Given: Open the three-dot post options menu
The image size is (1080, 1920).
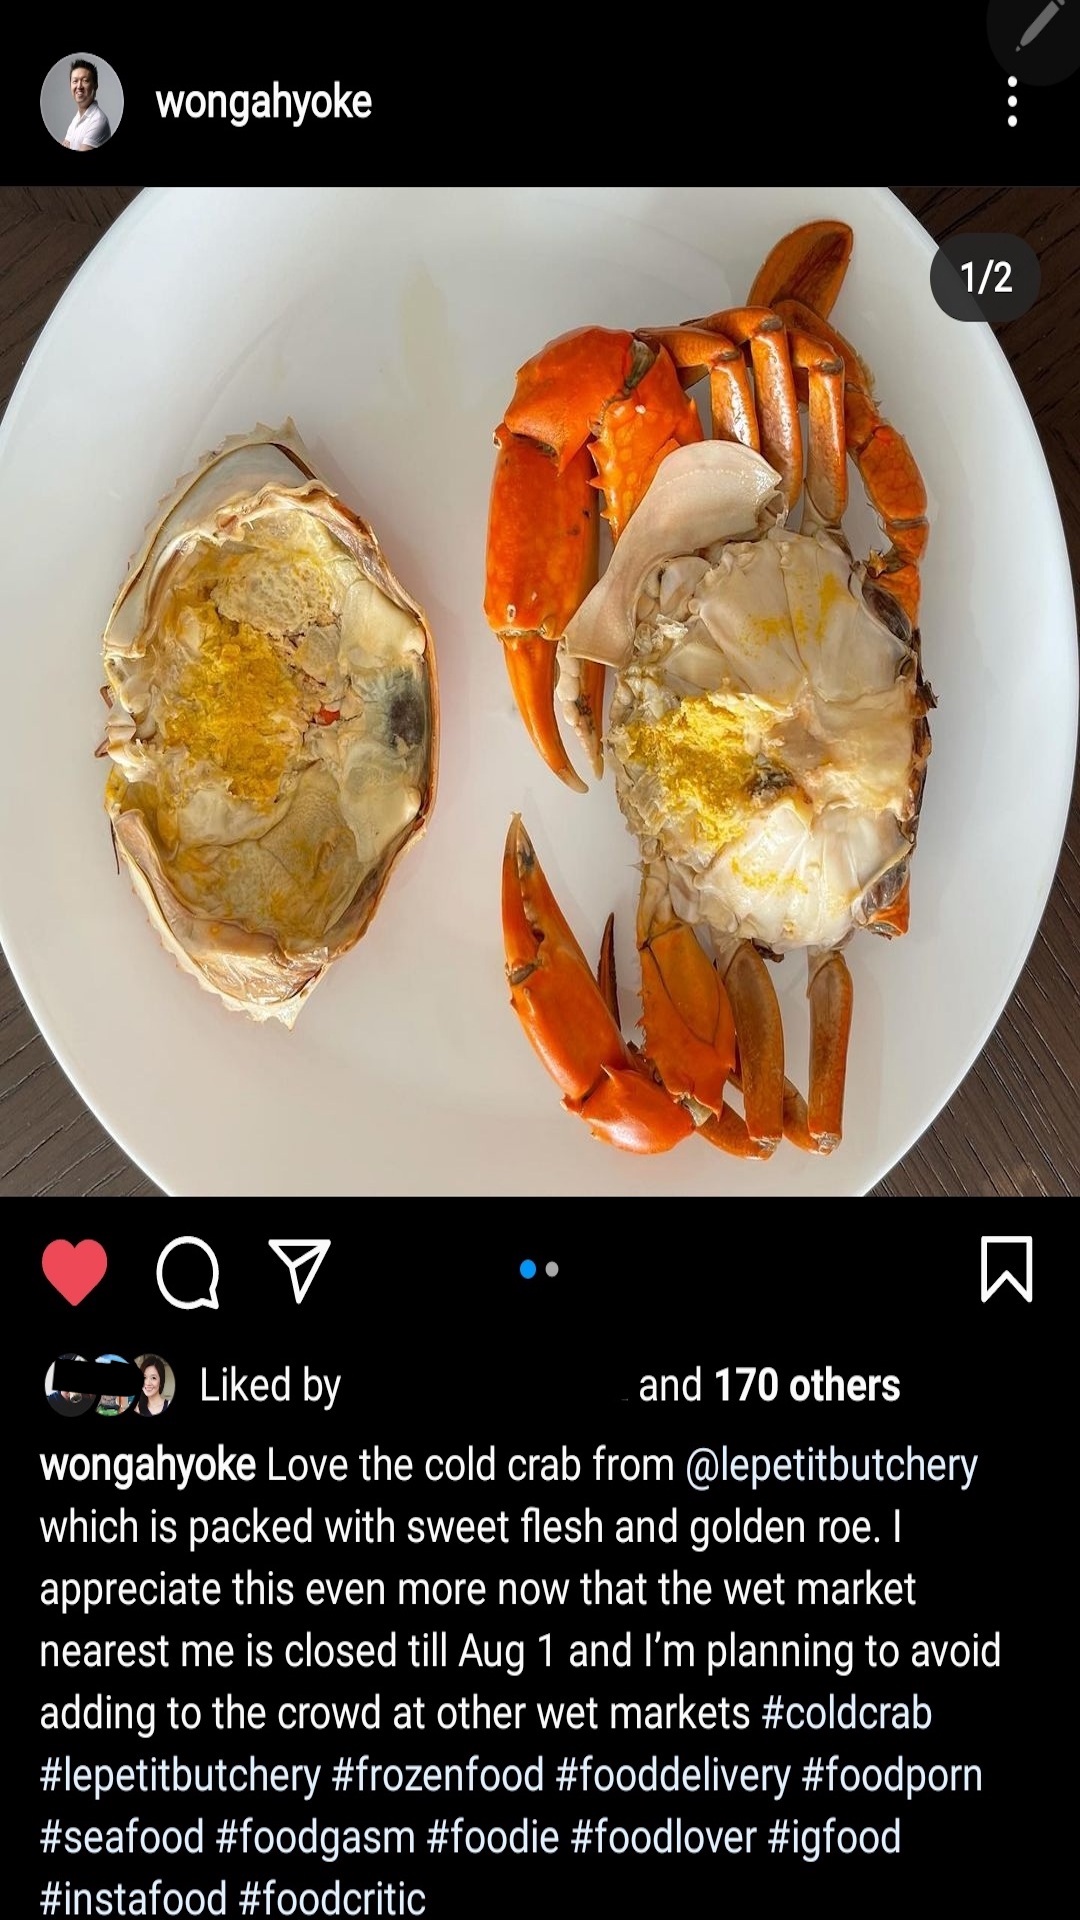Looking at the screenshot, I should point(1012,102).
